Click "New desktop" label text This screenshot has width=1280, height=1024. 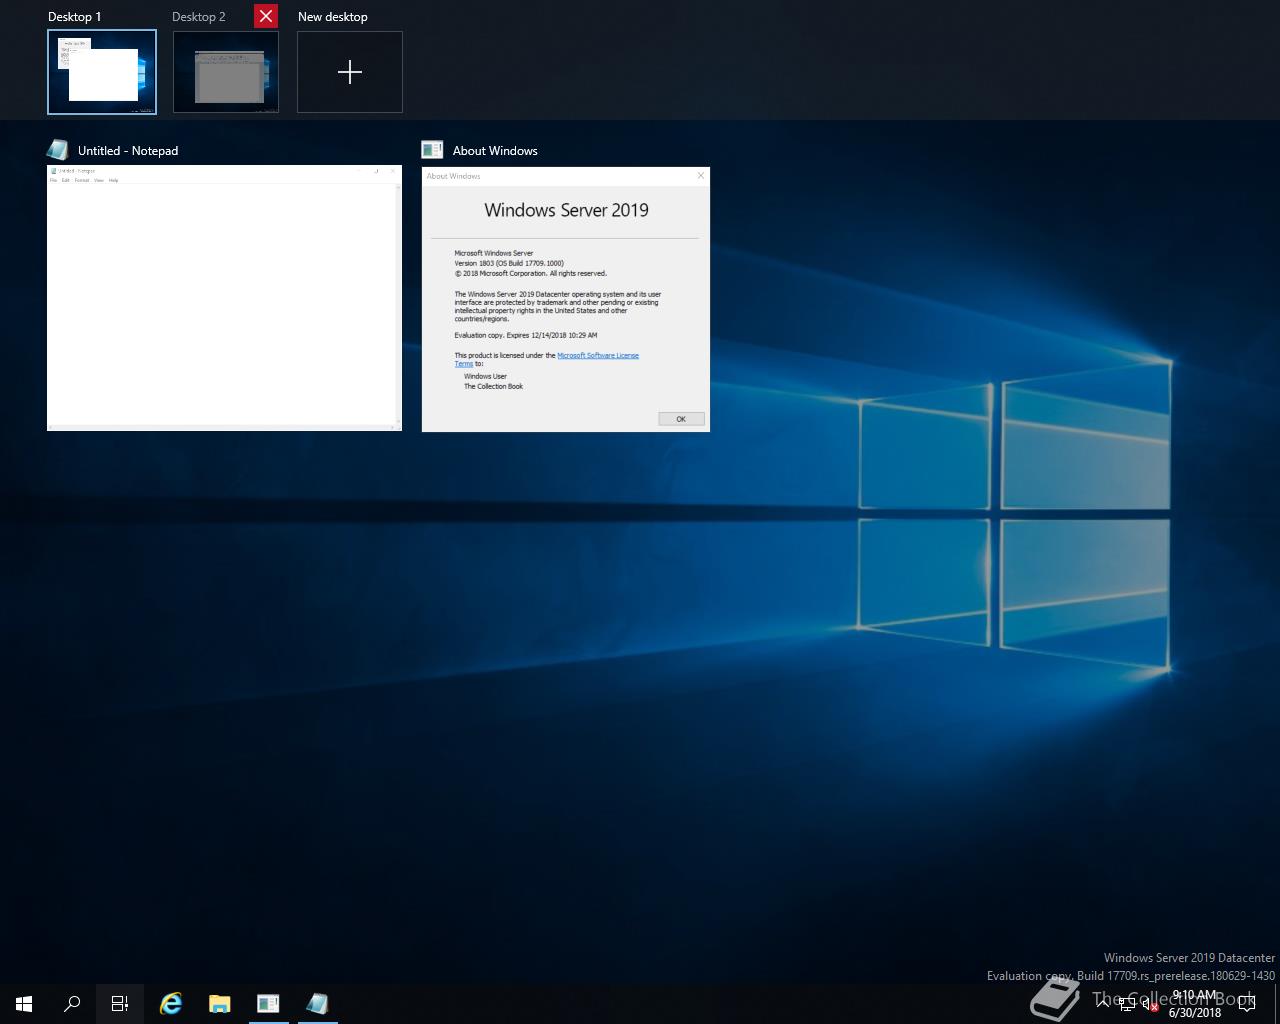(x=332, y=17)
